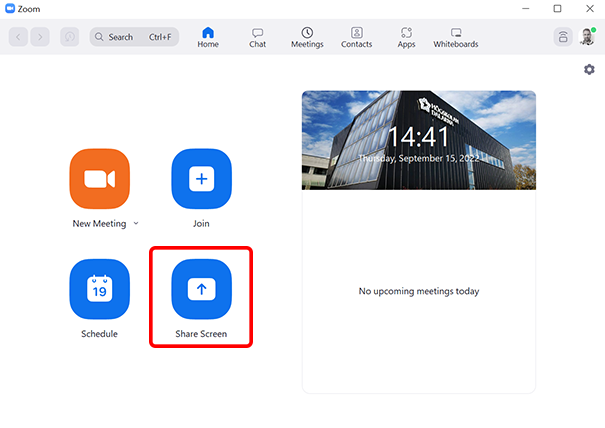Click the blue Join plus icon
This screenshot has width=605, height=428.
201,179
